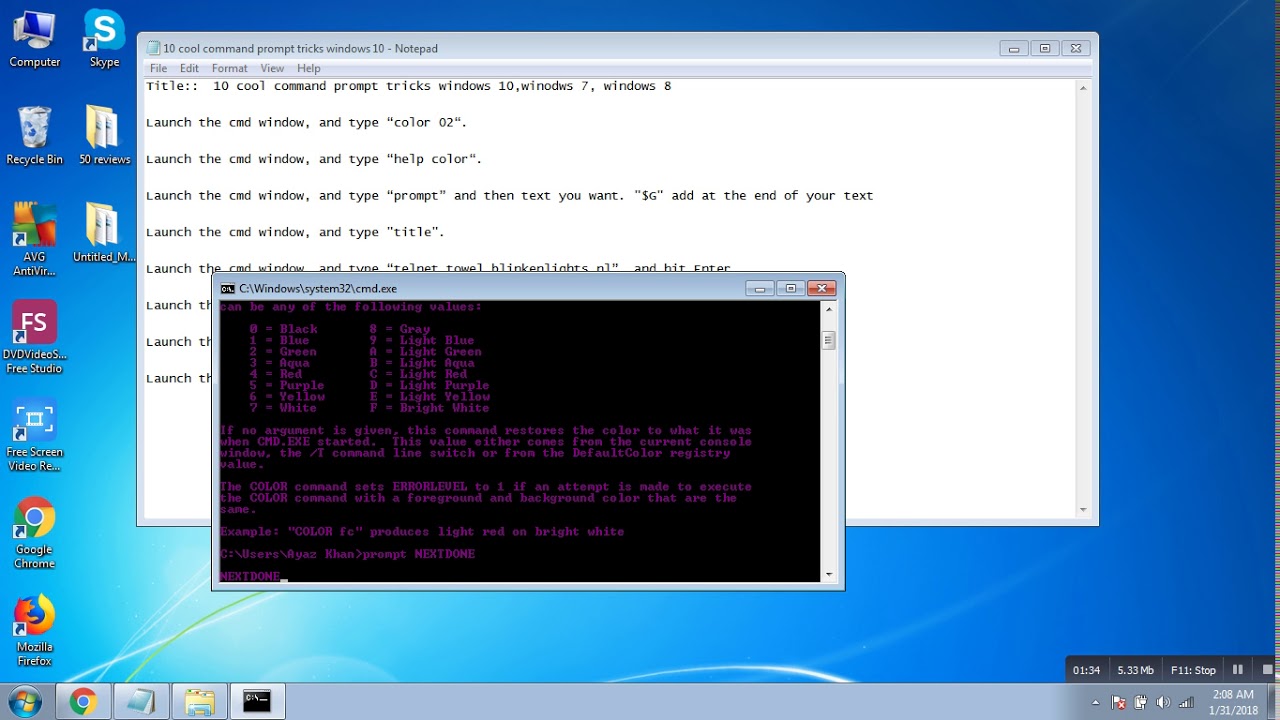Click Notepad scrollbar up arrow
1280x720 pixels.
point(1083,88)
